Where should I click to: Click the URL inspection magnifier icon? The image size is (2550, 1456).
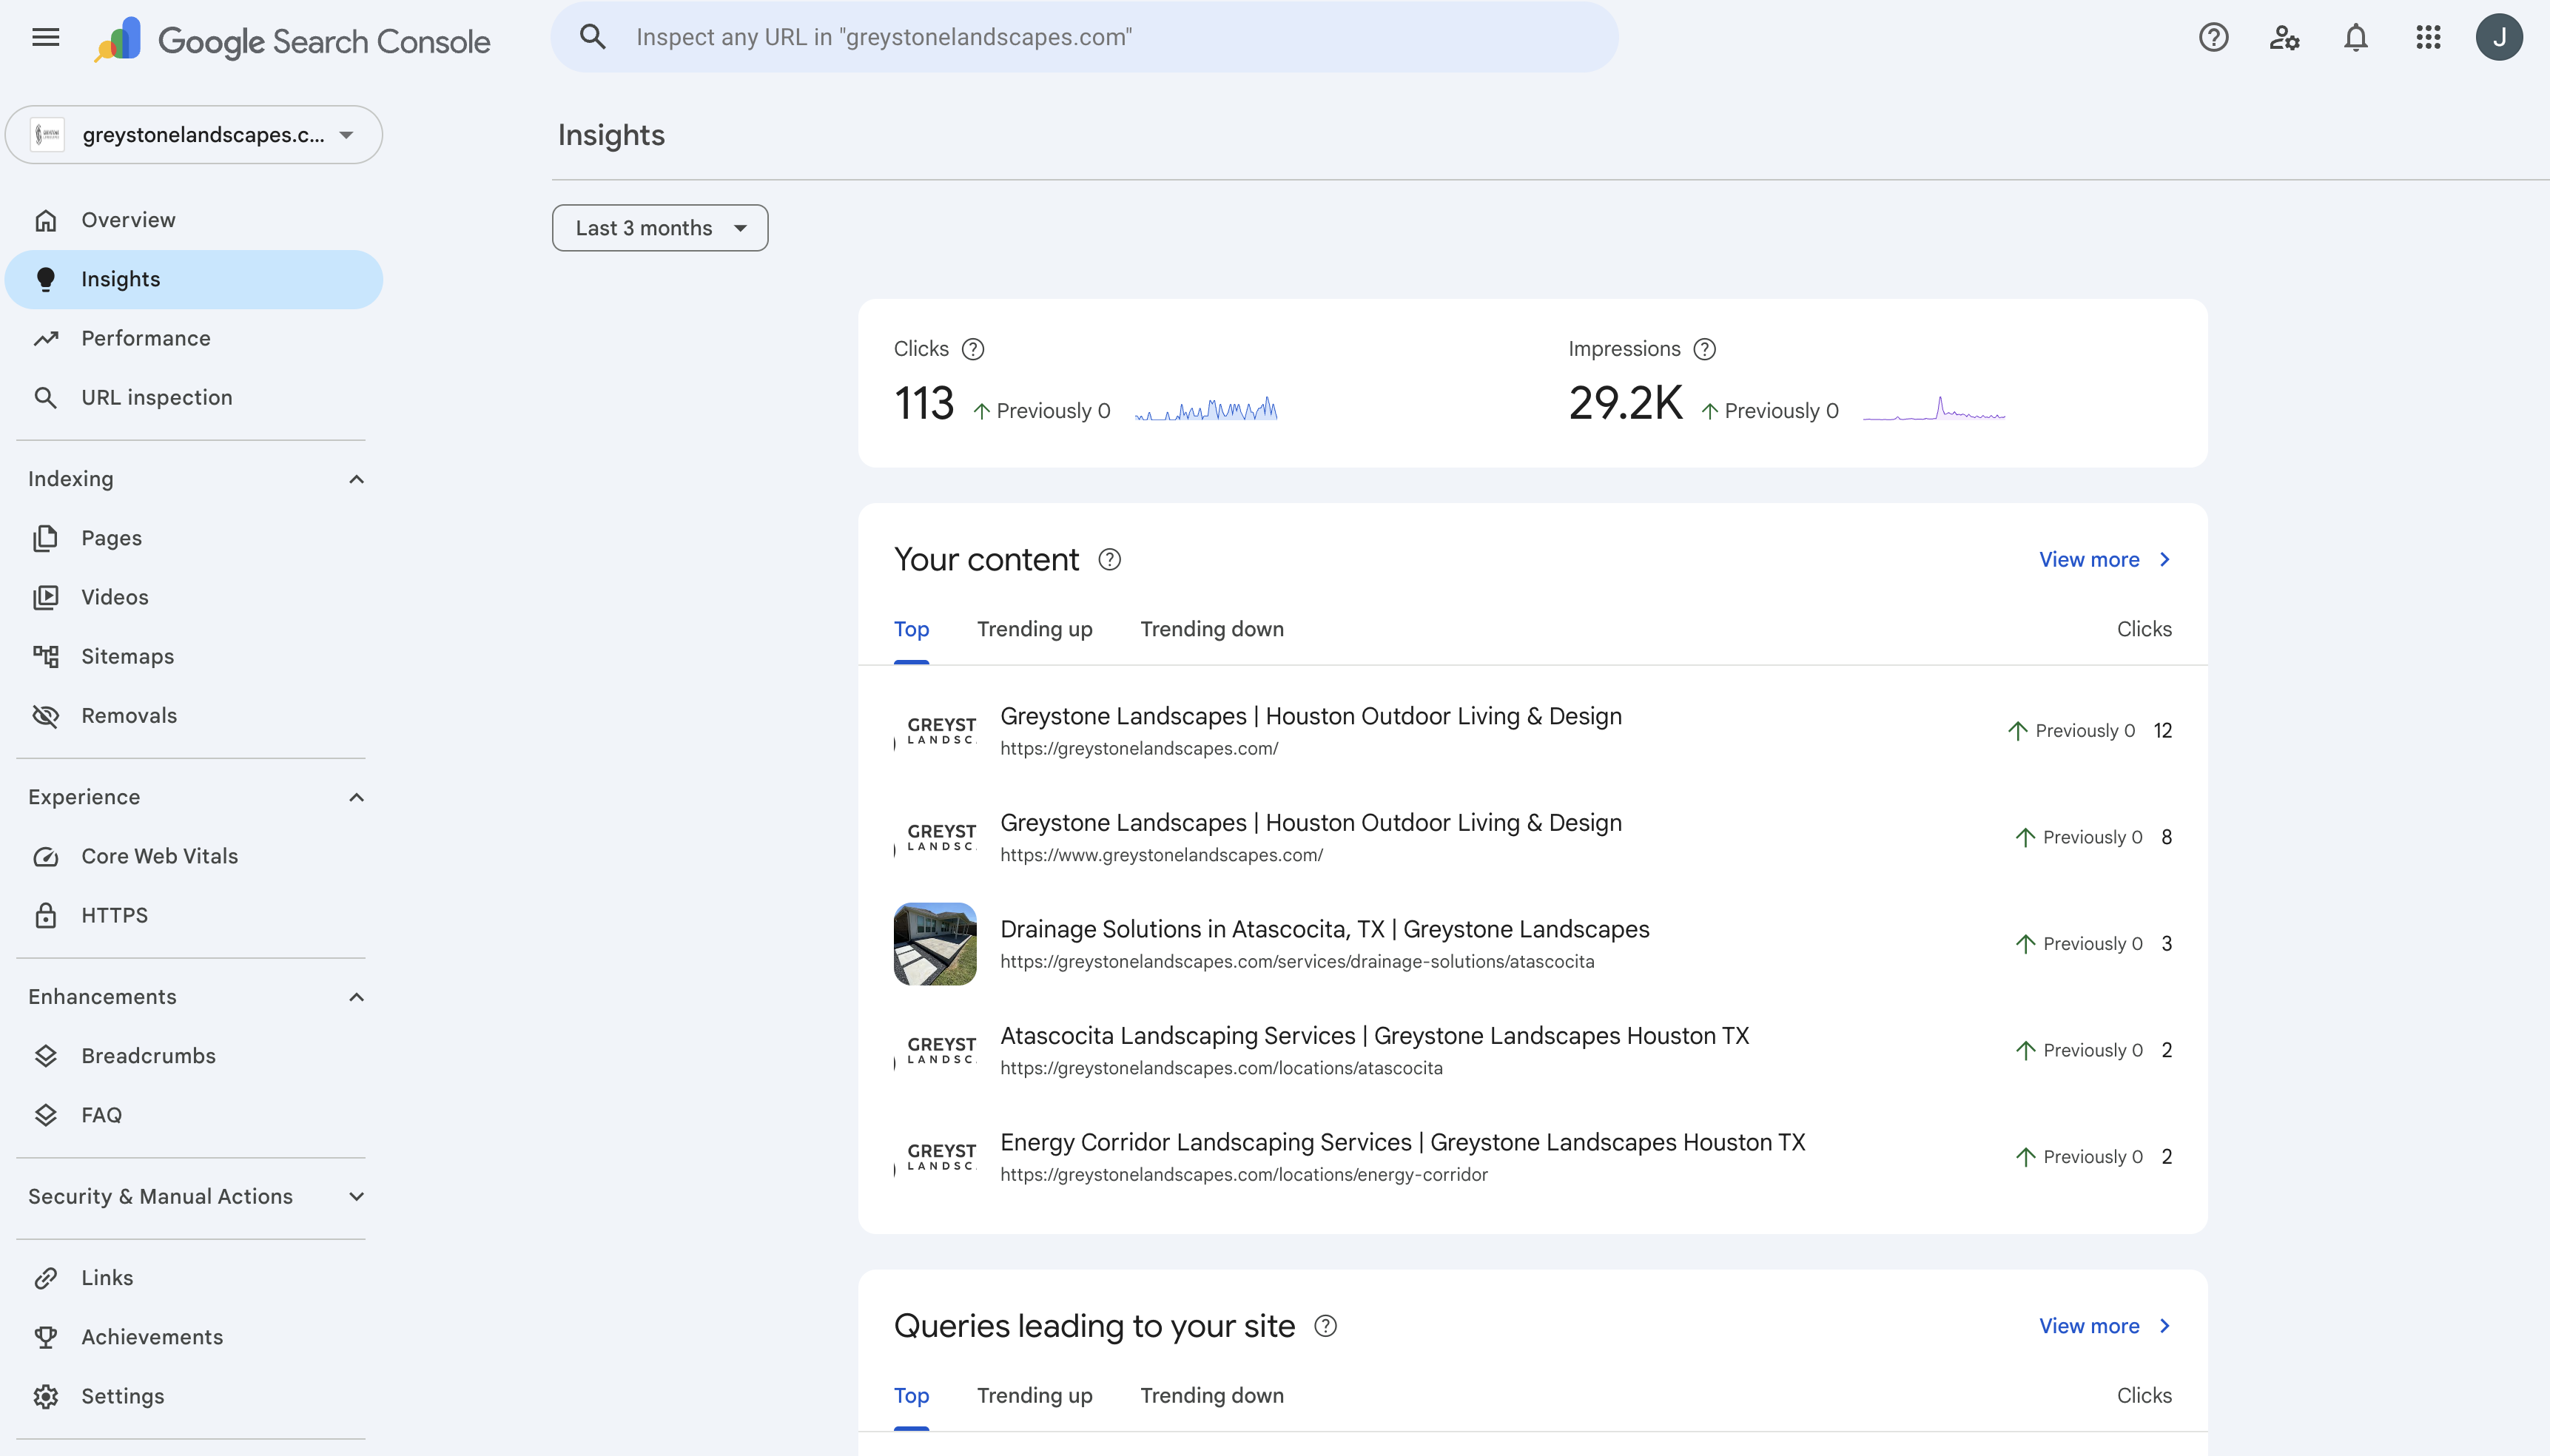pyautogui.click(x=46, y=397)
